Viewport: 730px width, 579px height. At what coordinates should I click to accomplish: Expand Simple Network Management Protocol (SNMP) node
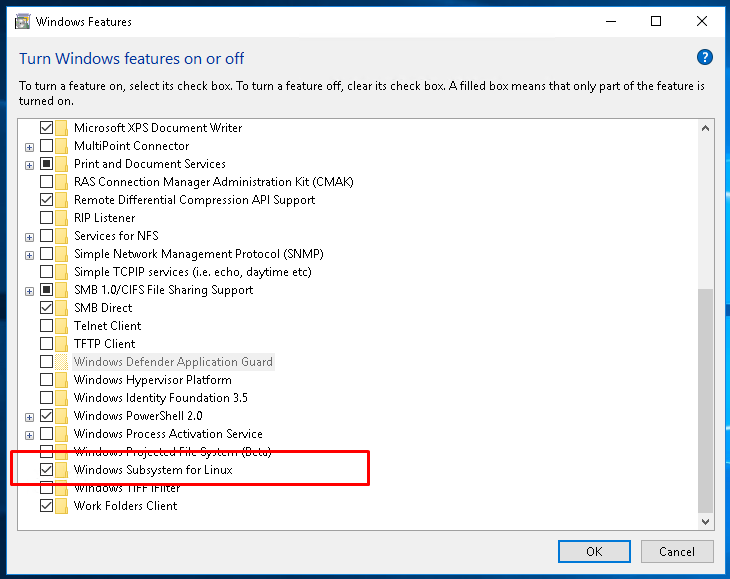(29, 256)
